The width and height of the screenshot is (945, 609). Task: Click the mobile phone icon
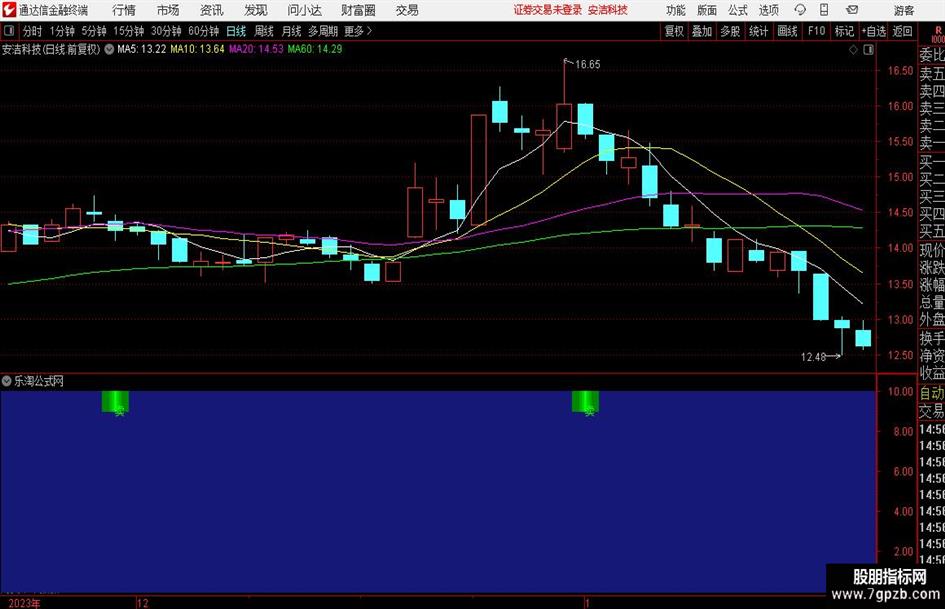(824, 10)
